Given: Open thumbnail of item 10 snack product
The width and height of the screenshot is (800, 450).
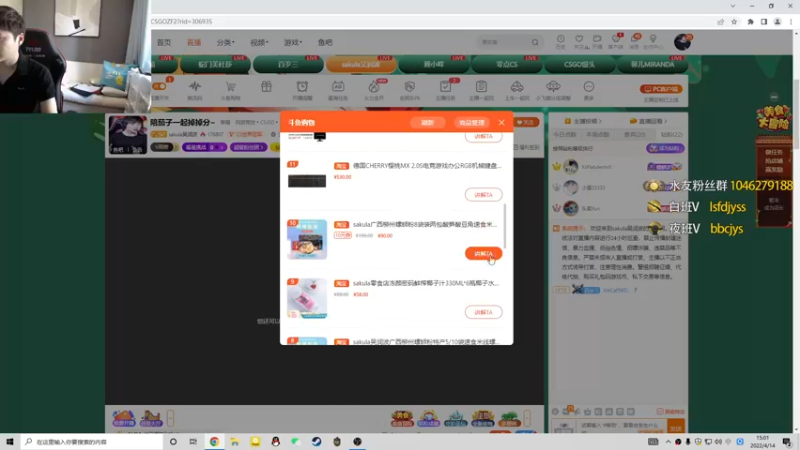Looking at the screenshot, I should pos(307,239).
